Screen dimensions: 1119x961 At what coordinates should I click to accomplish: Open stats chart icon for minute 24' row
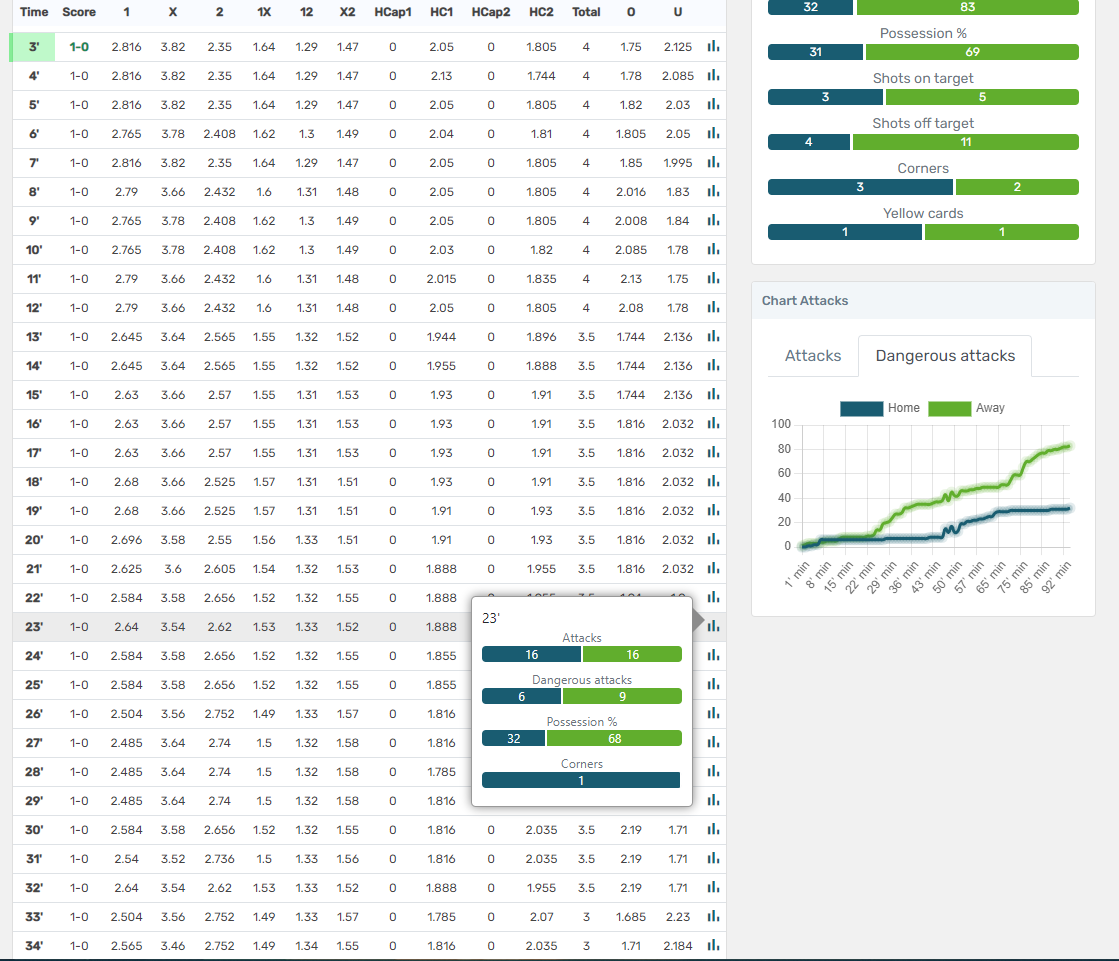click(713, 656)
